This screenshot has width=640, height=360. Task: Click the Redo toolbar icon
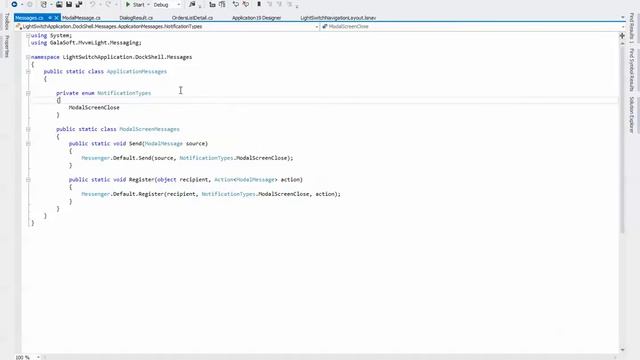pyautogui.click(x=108, y=4)
